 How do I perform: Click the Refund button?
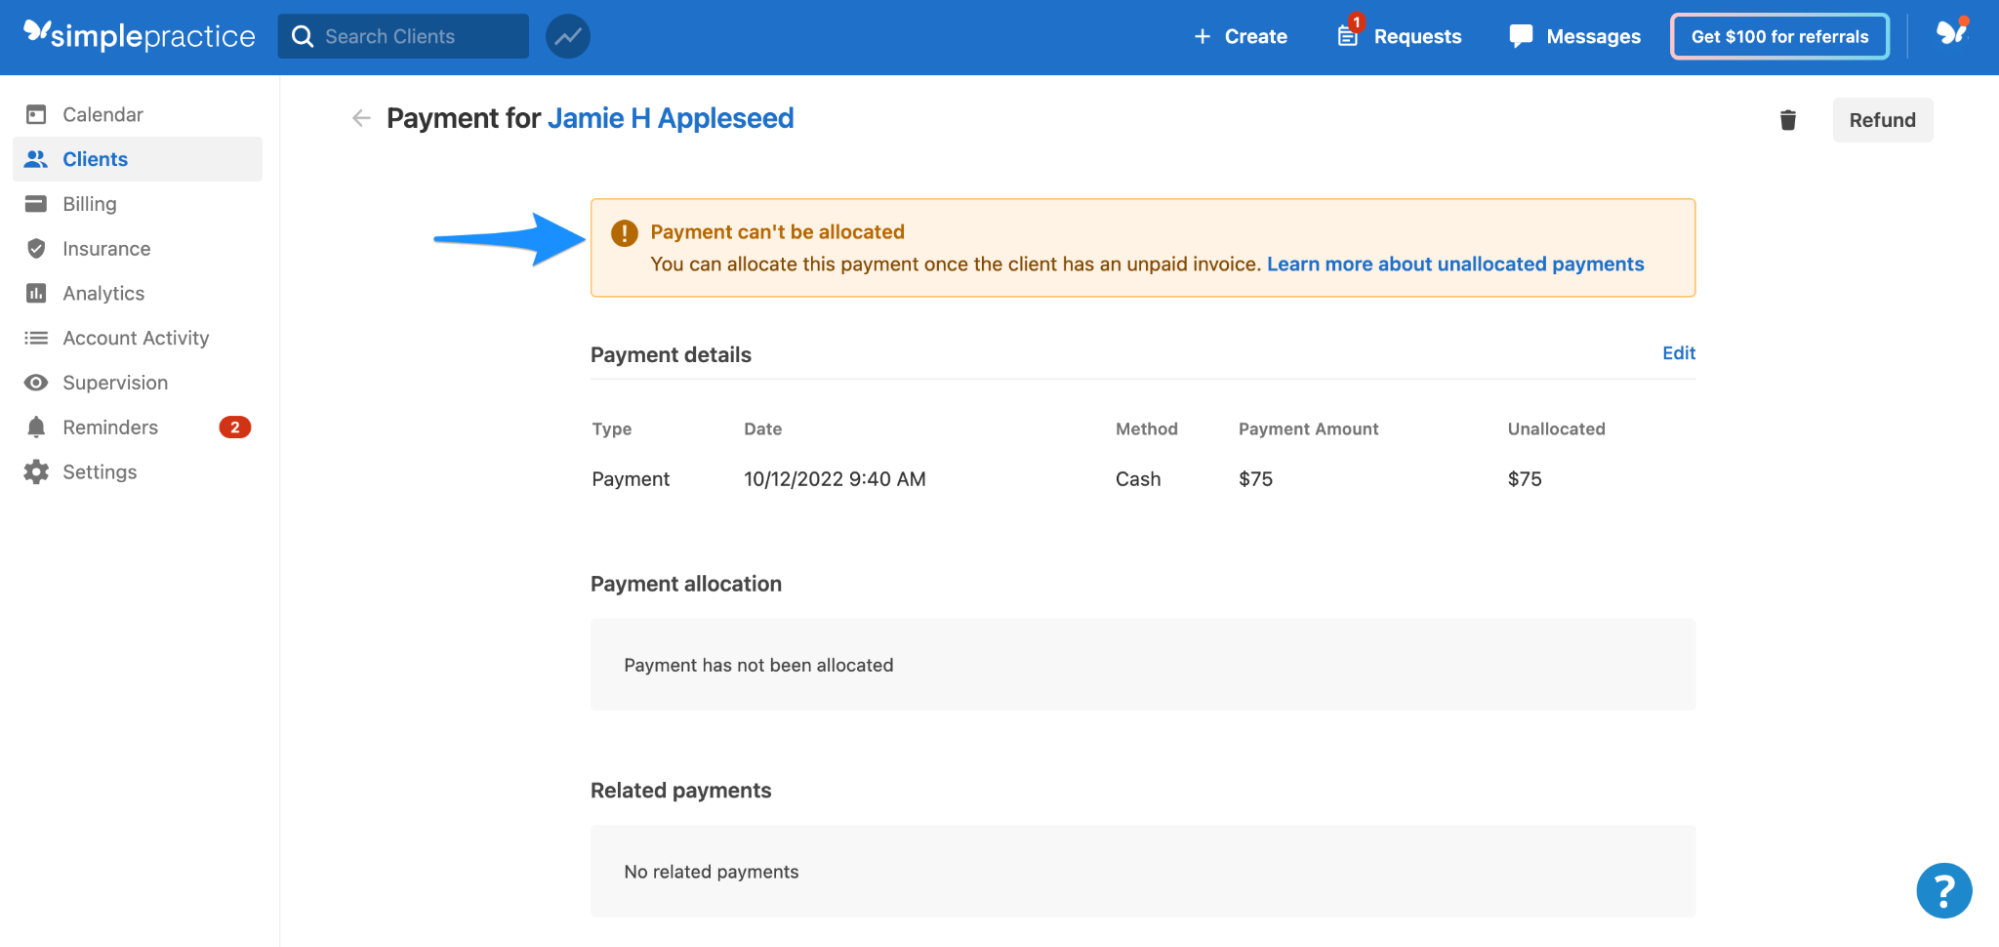click(1882, 119)
